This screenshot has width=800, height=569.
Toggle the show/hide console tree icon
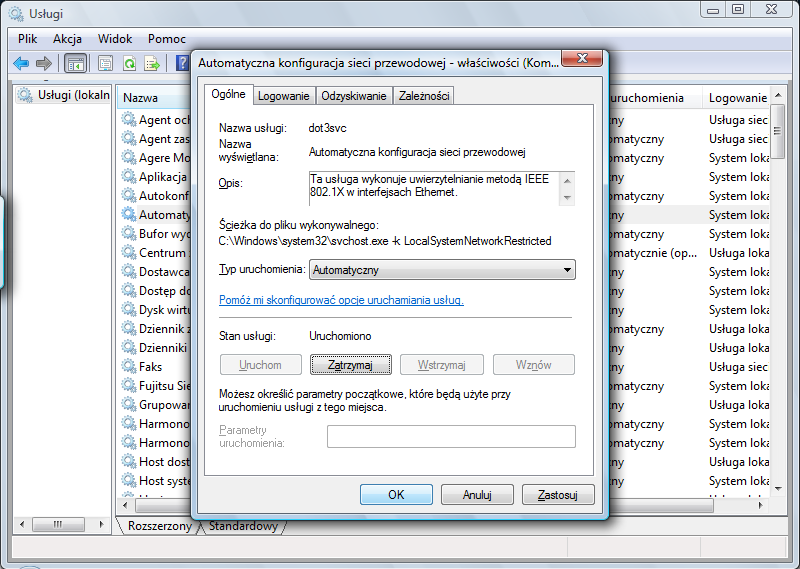point(75,63)
